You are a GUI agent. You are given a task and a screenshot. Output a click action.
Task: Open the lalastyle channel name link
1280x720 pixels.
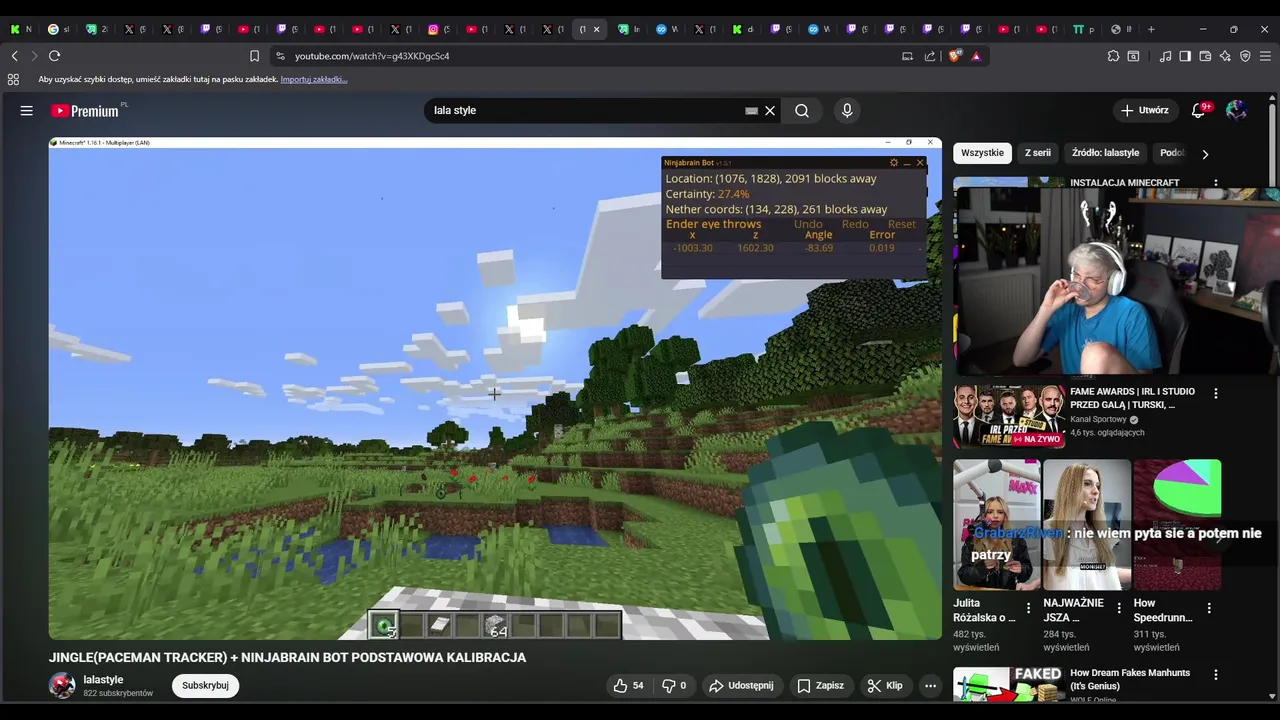pyautogui.click(x=103, y=680)
